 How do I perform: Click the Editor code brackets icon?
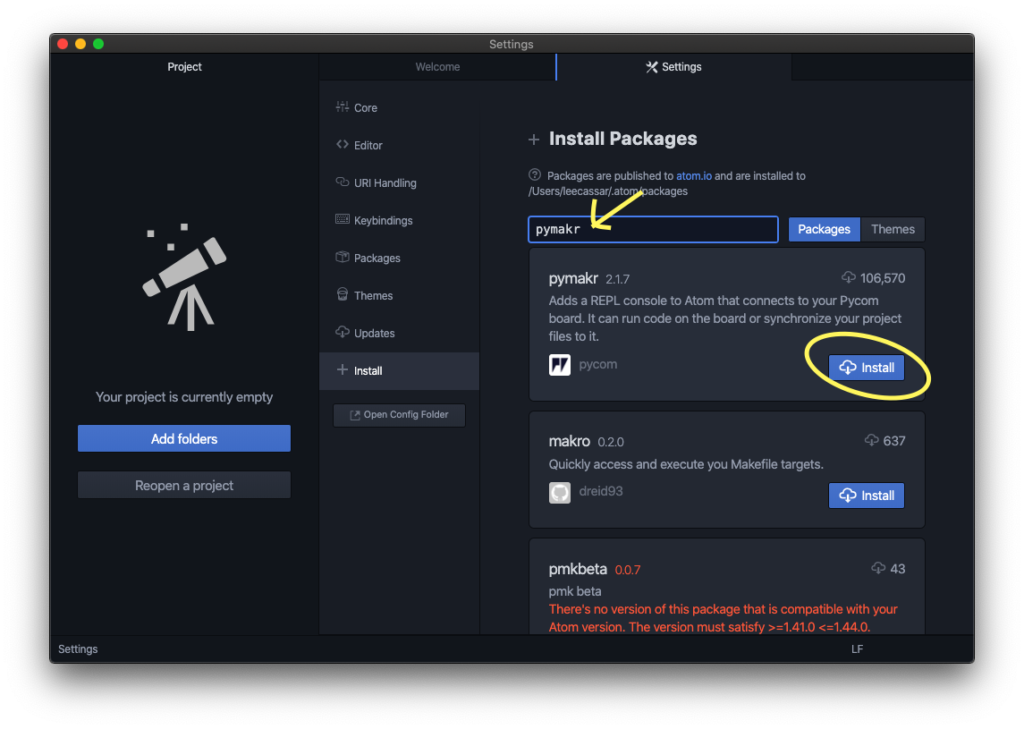342,144
